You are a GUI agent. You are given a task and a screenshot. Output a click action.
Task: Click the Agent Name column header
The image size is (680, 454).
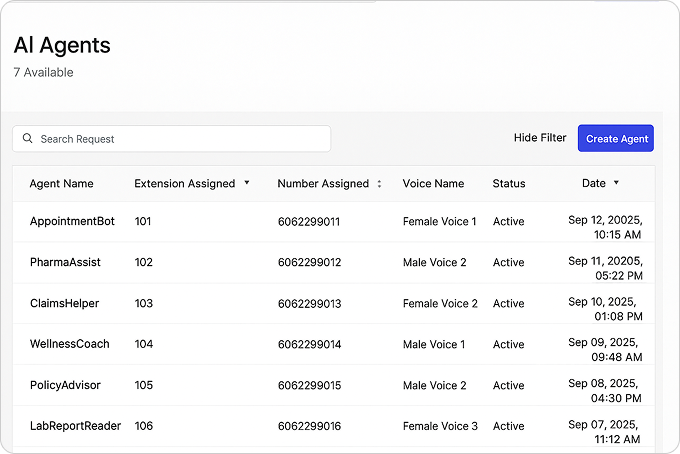click(x=61, y=184)
